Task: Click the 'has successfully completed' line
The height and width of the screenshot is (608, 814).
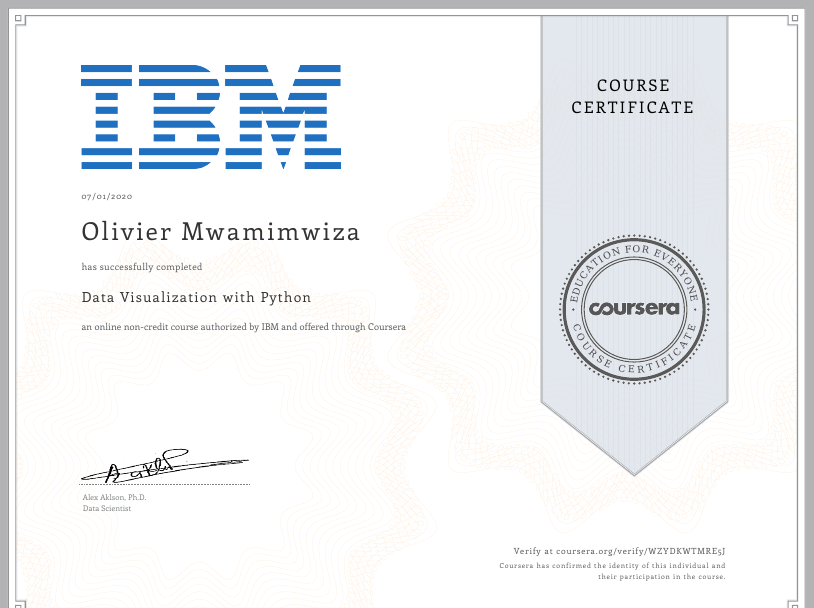Action: point(142,267)
